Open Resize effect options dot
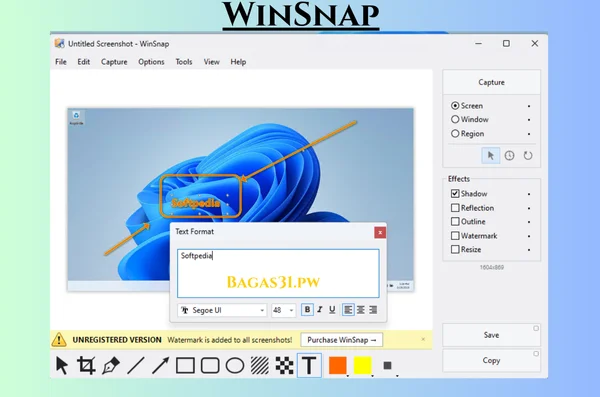The image size is (600, 397). coord(529,250)
